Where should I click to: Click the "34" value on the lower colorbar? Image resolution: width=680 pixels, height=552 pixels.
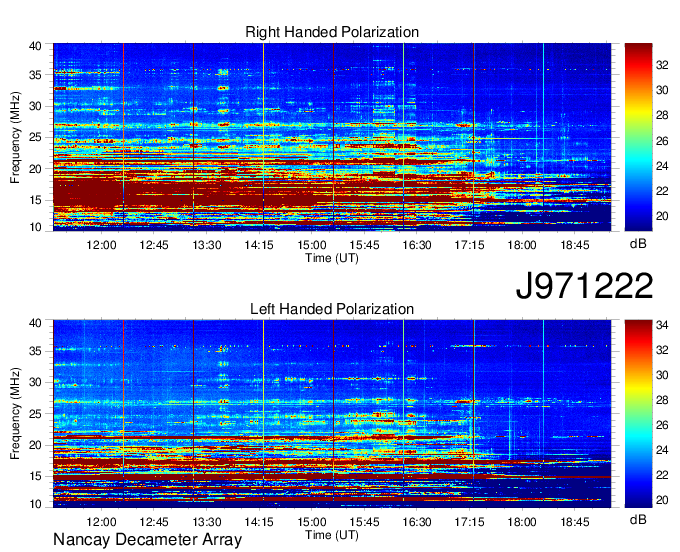(662, 324)
